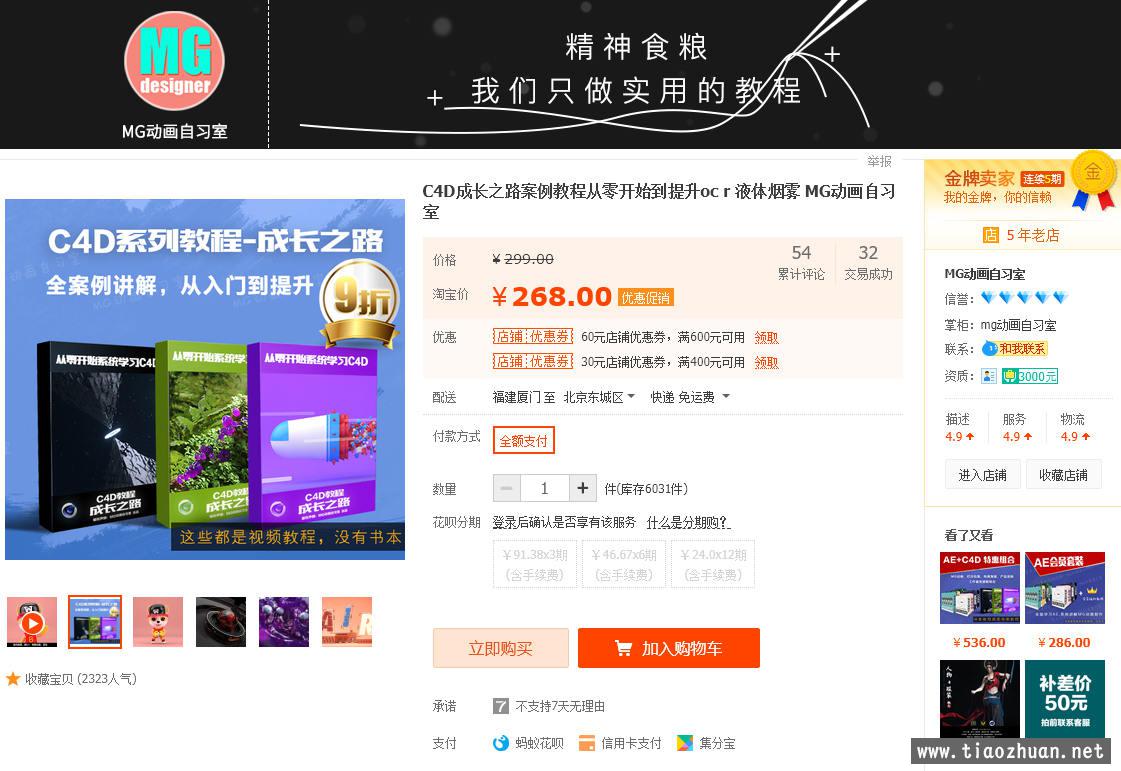Click the 金牌卖家 gold medal badge
Screen dimensions: 1121x771
point(1093,180)
